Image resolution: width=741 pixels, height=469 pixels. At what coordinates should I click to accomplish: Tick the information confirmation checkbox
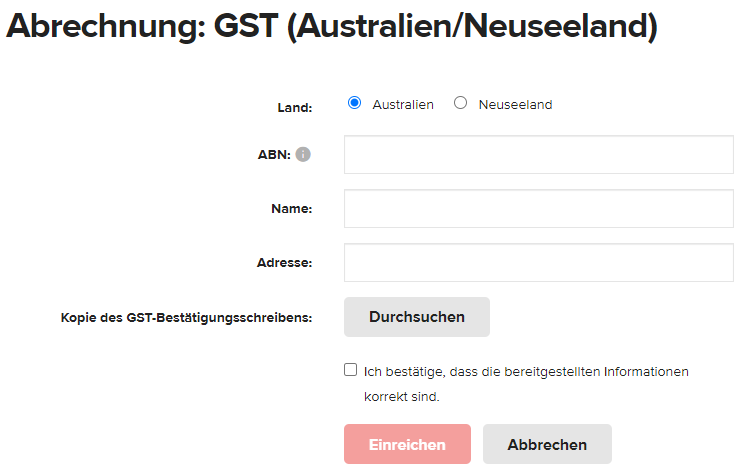point(351,370)
